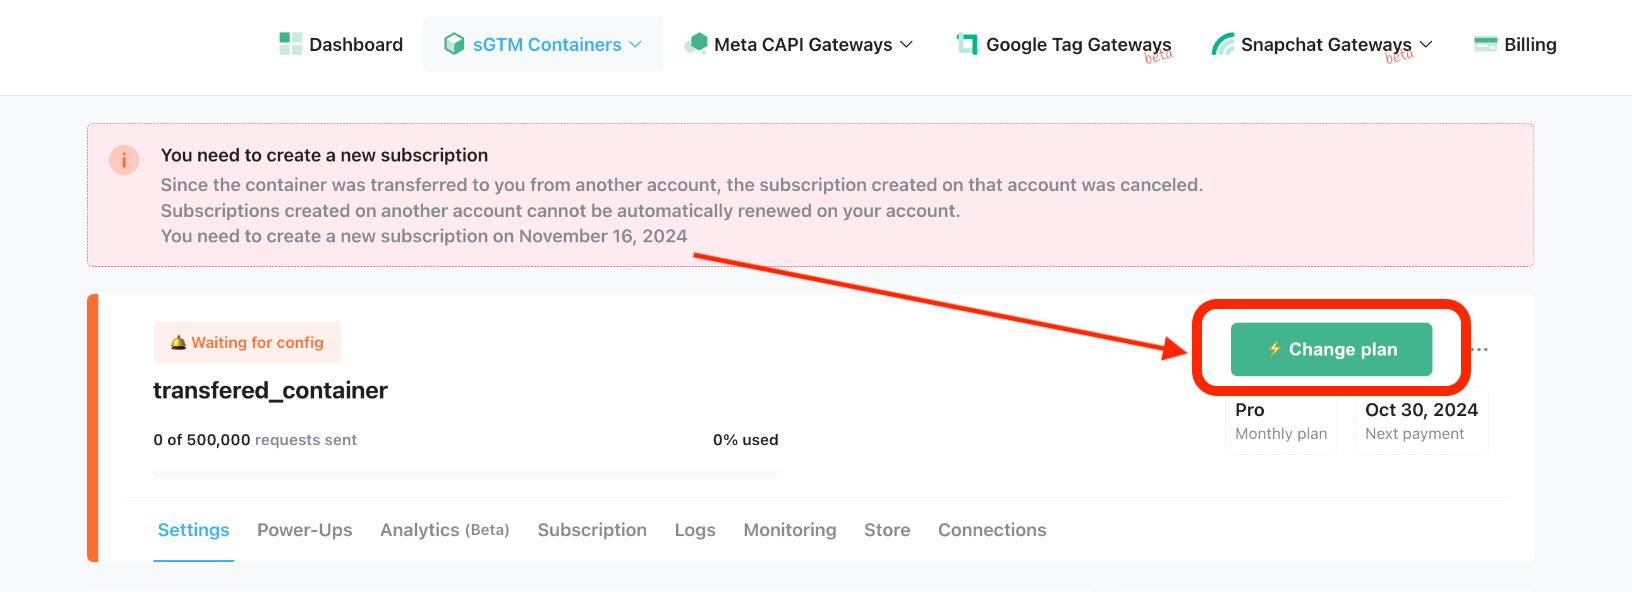The image size is (1632, 592).
Task: Expand the Meta CAPI Gateways dropdown chevron
Action: click(x=906, y=45)
